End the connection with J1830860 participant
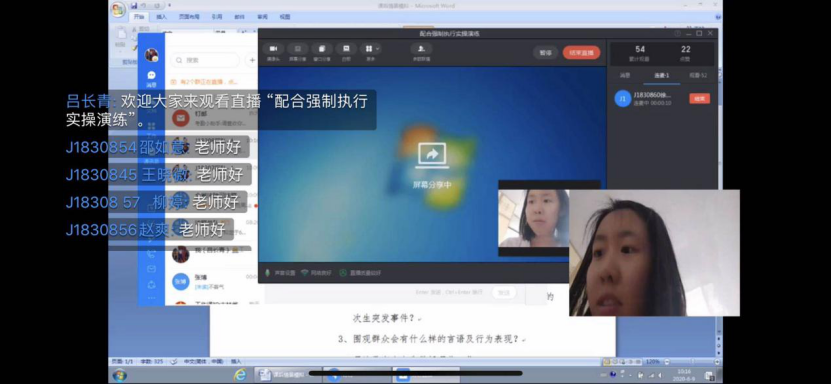The height and width of the screenshot is (384, 831). [699, 99]
